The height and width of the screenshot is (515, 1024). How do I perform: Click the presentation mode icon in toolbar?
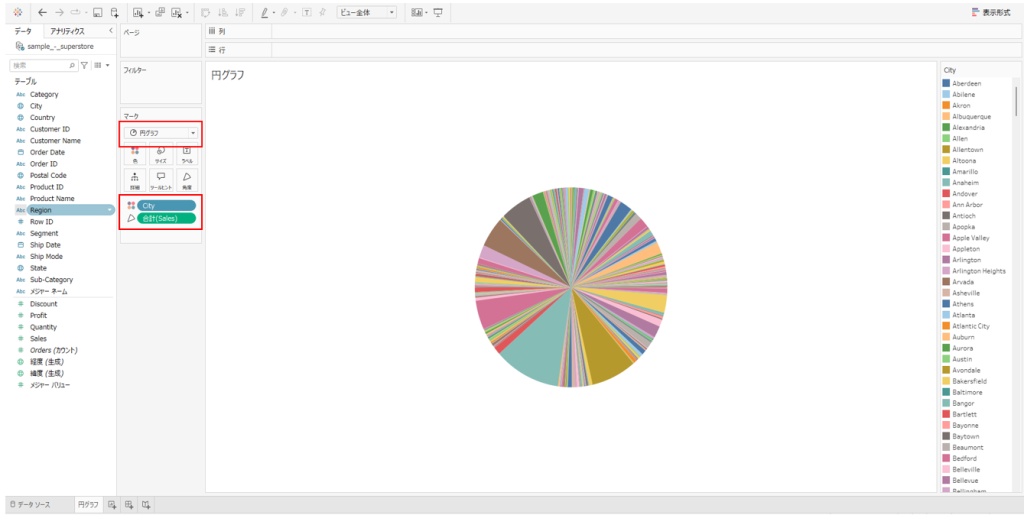click(x=437, y=13)
